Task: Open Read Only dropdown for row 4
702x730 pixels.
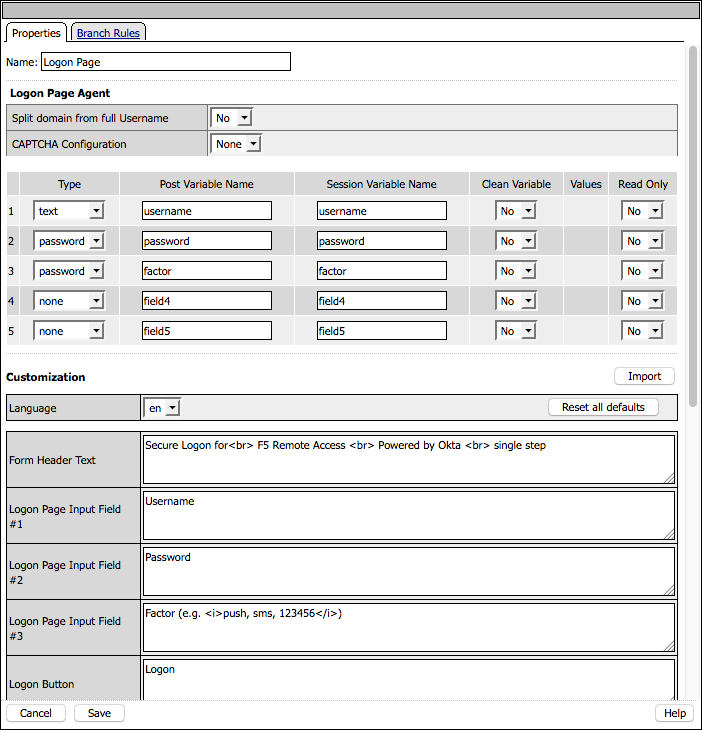Action: point(643,301)
